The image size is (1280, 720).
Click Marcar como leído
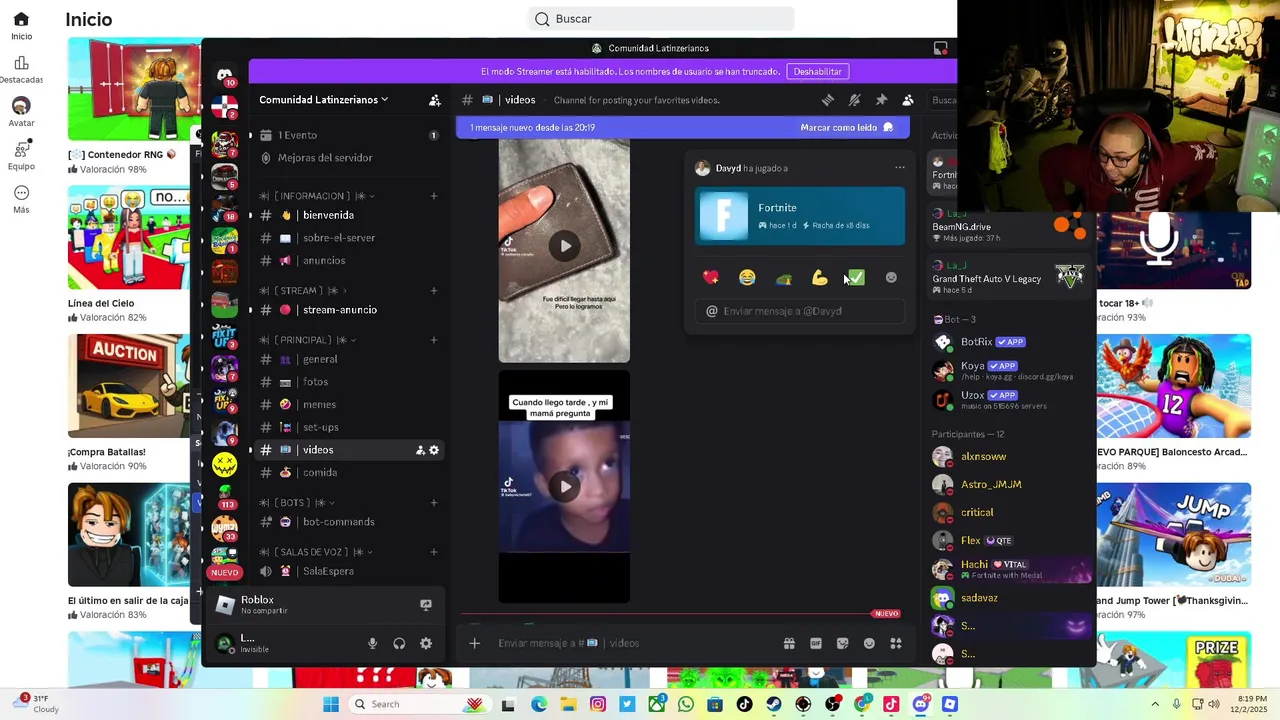(846, 127)
